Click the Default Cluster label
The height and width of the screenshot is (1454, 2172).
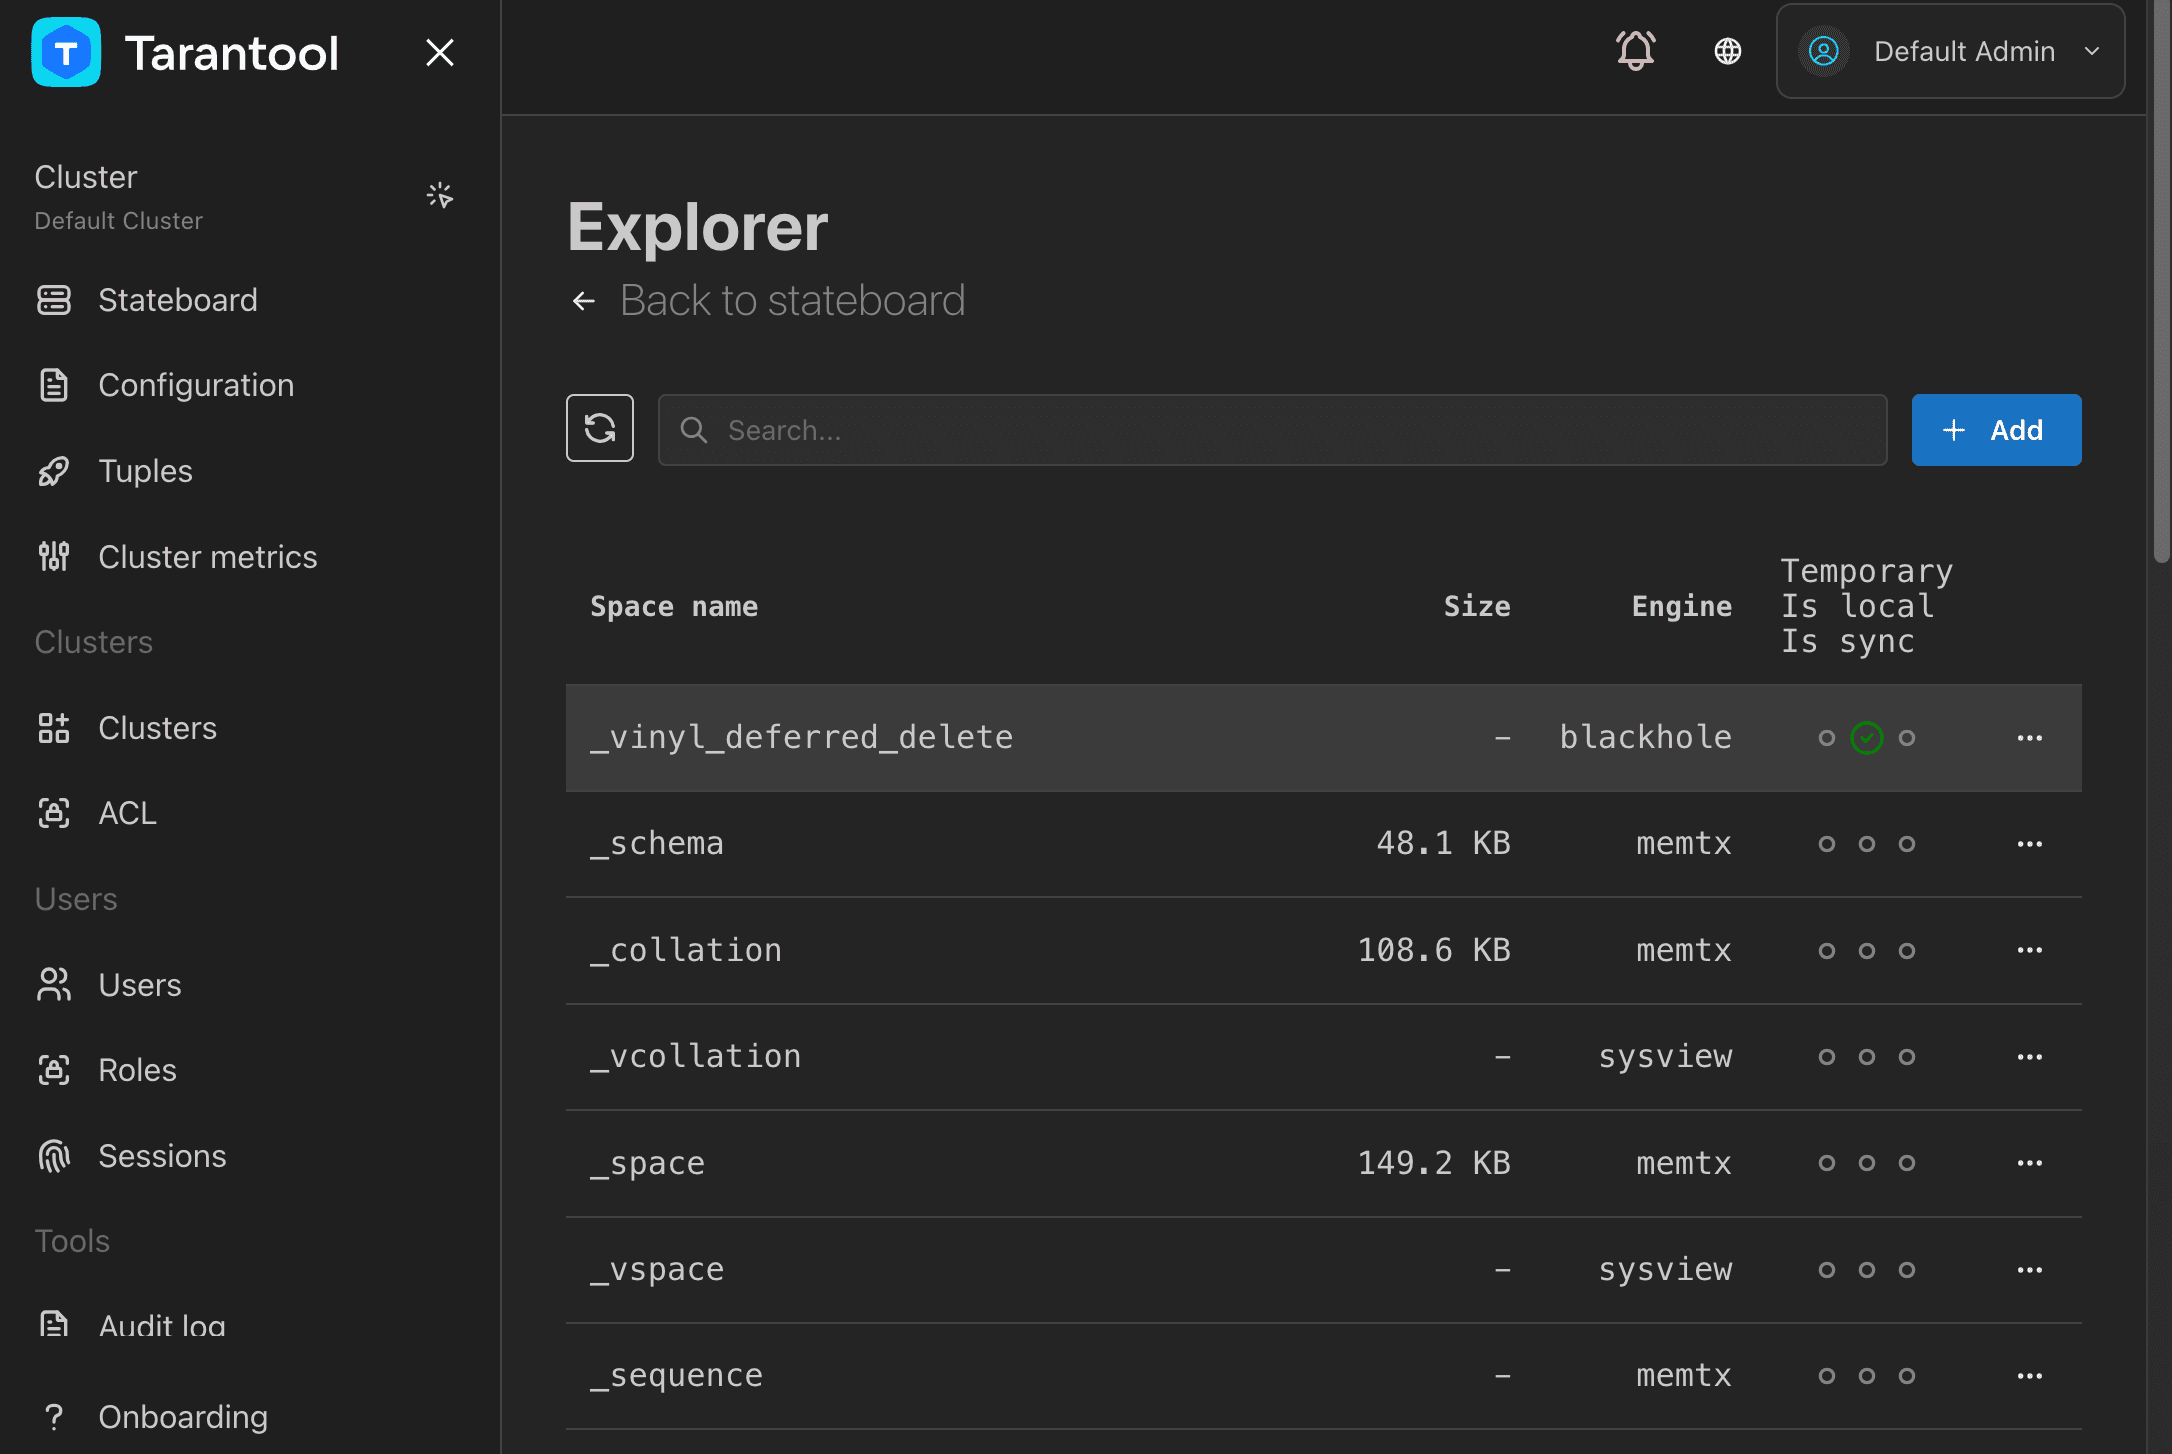(118, 221)
